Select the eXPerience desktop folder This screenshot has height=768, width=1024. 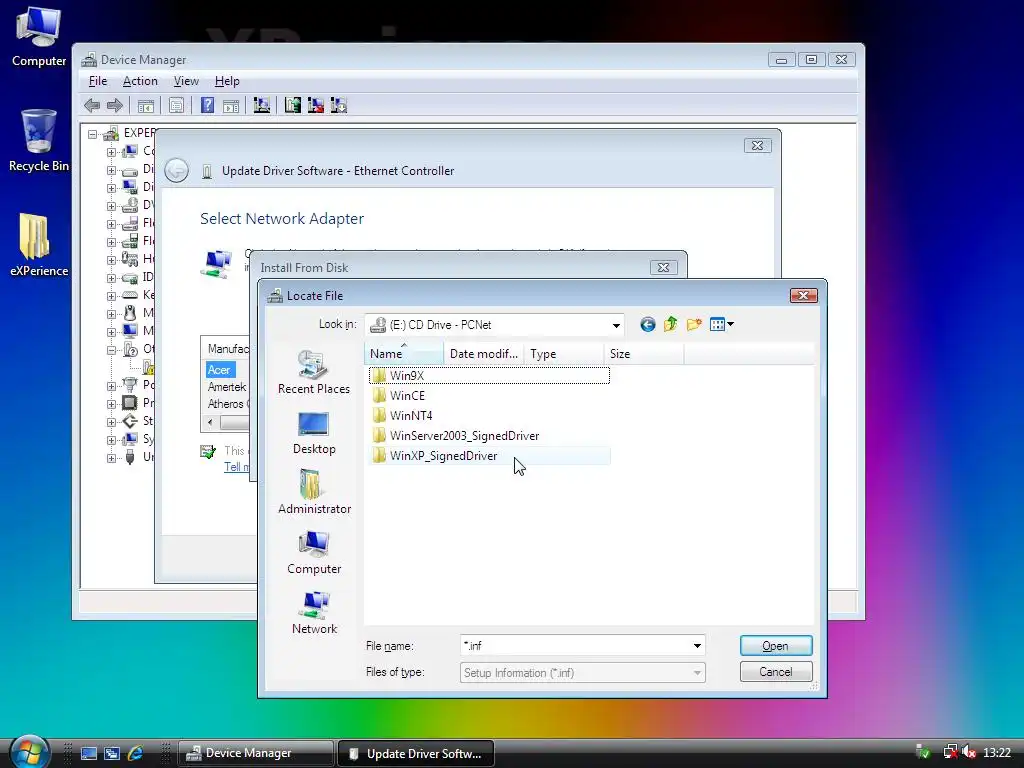[x=39, y=245]
